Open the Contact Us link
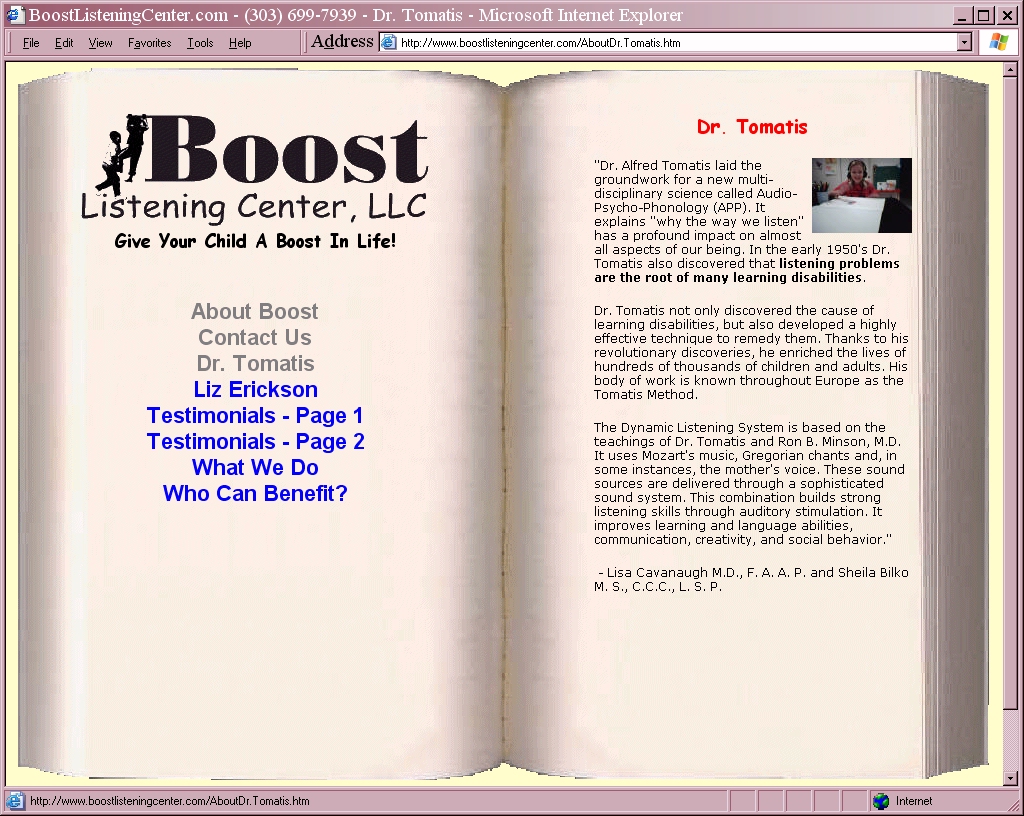 click(255, 338)
